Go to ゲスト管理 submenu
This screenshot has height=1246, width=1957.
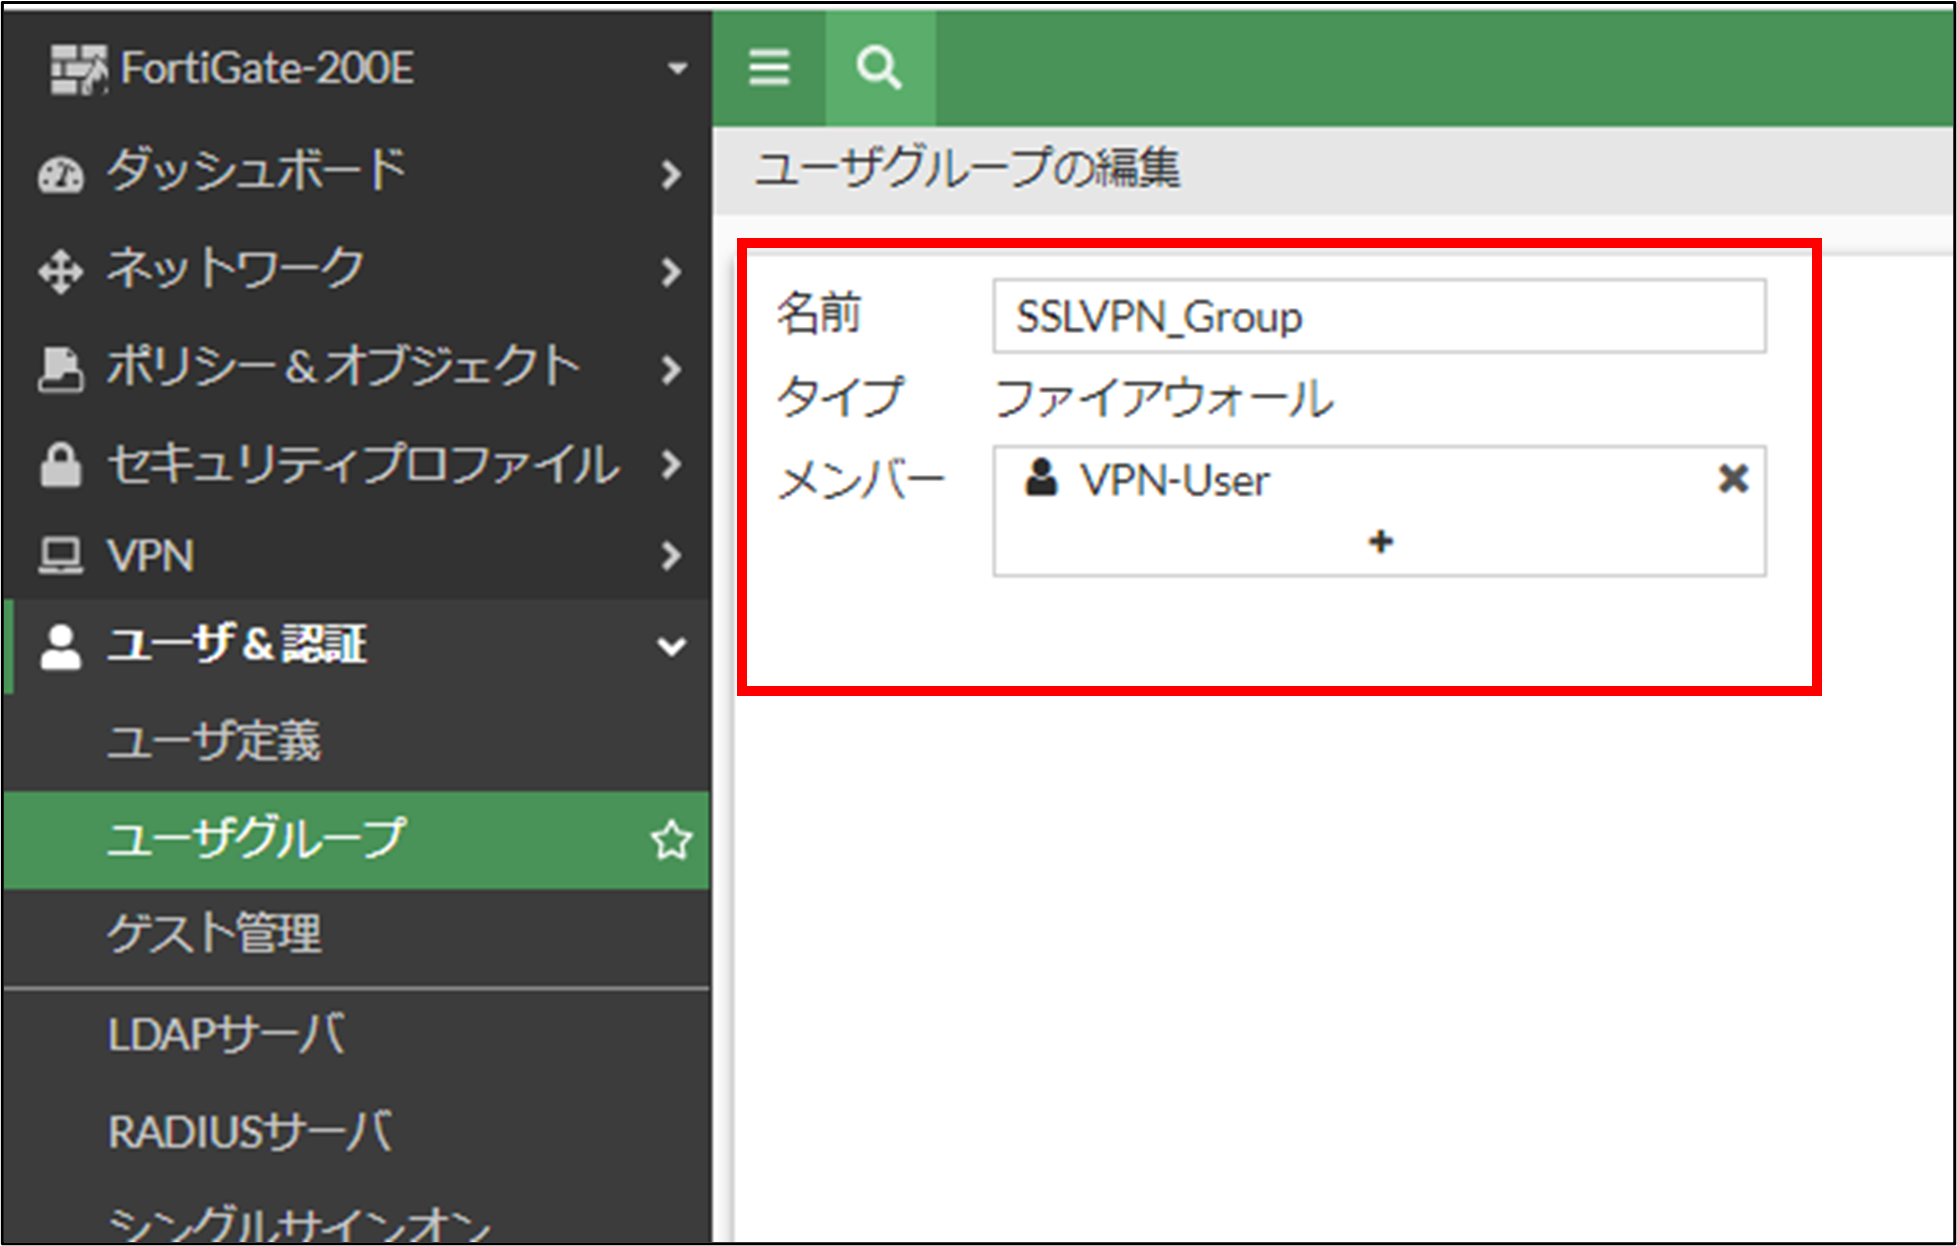click(x=356, y=936)
